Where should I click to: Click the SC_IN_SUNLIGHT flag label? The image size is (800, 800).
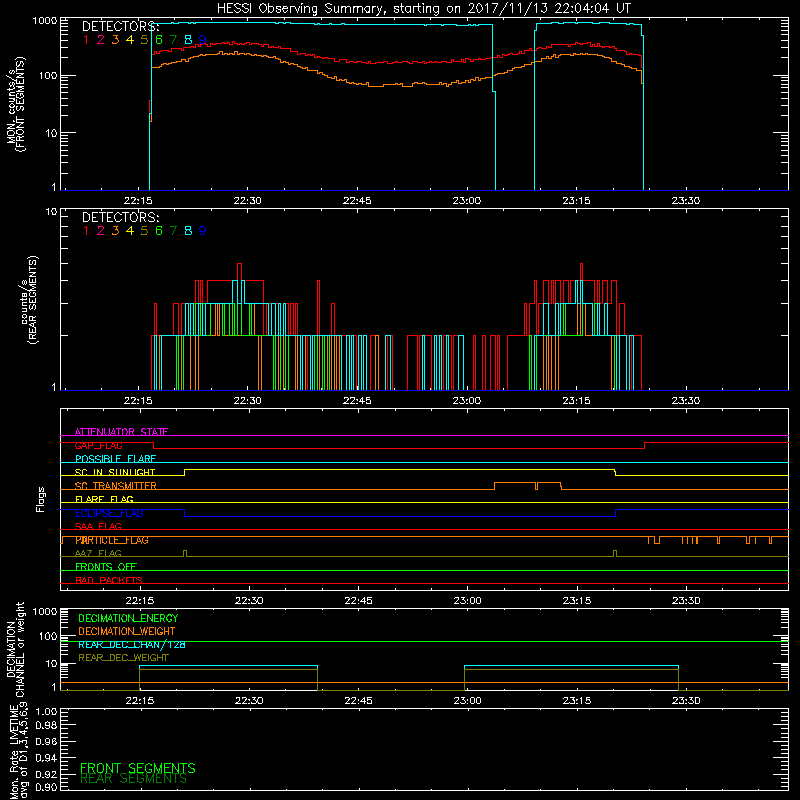click(x=115, y=472)
